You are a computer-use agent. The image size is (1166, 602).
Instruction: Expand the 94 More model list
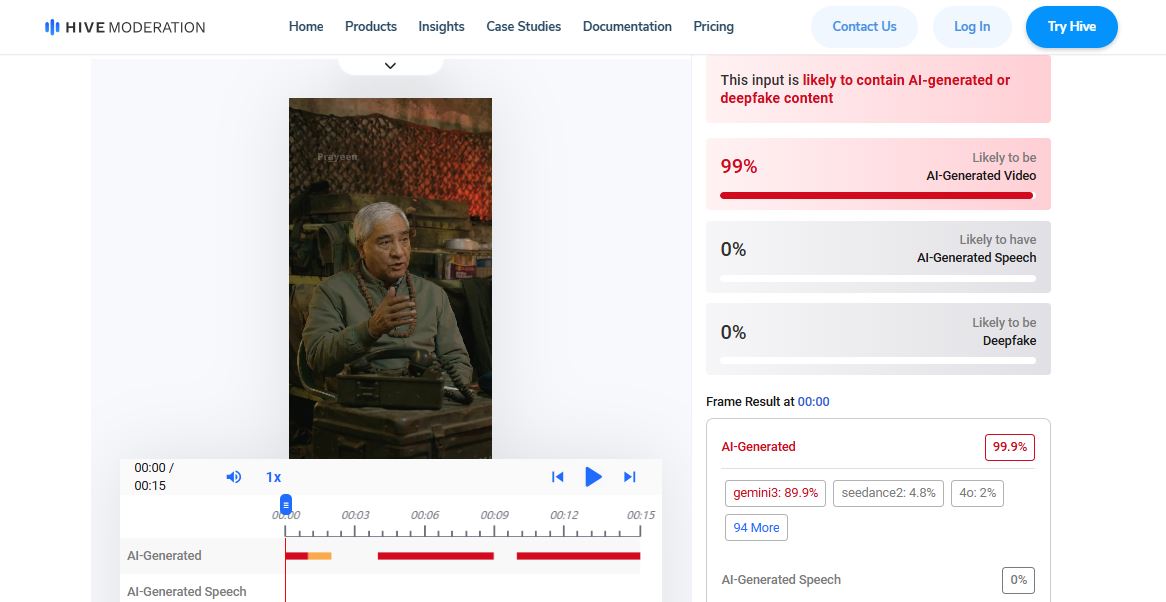pos(756,527)
